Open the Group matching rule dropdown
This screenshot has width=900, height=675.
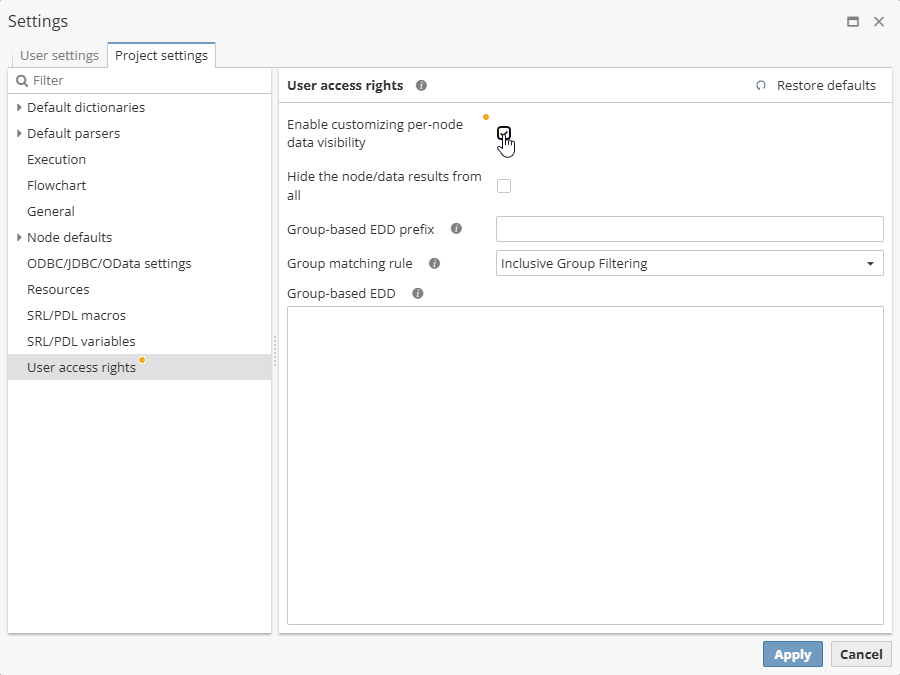[867, 263]
